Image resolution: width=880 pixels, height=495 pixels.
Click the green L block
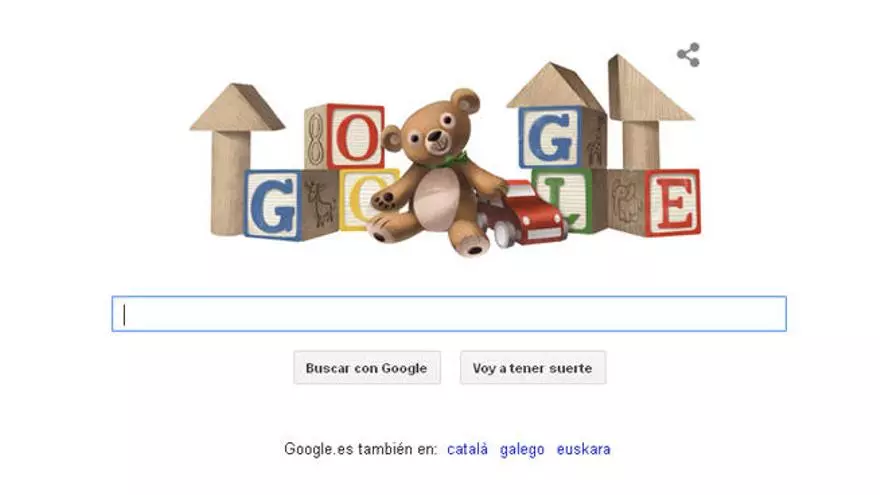(x=561, y=199)
